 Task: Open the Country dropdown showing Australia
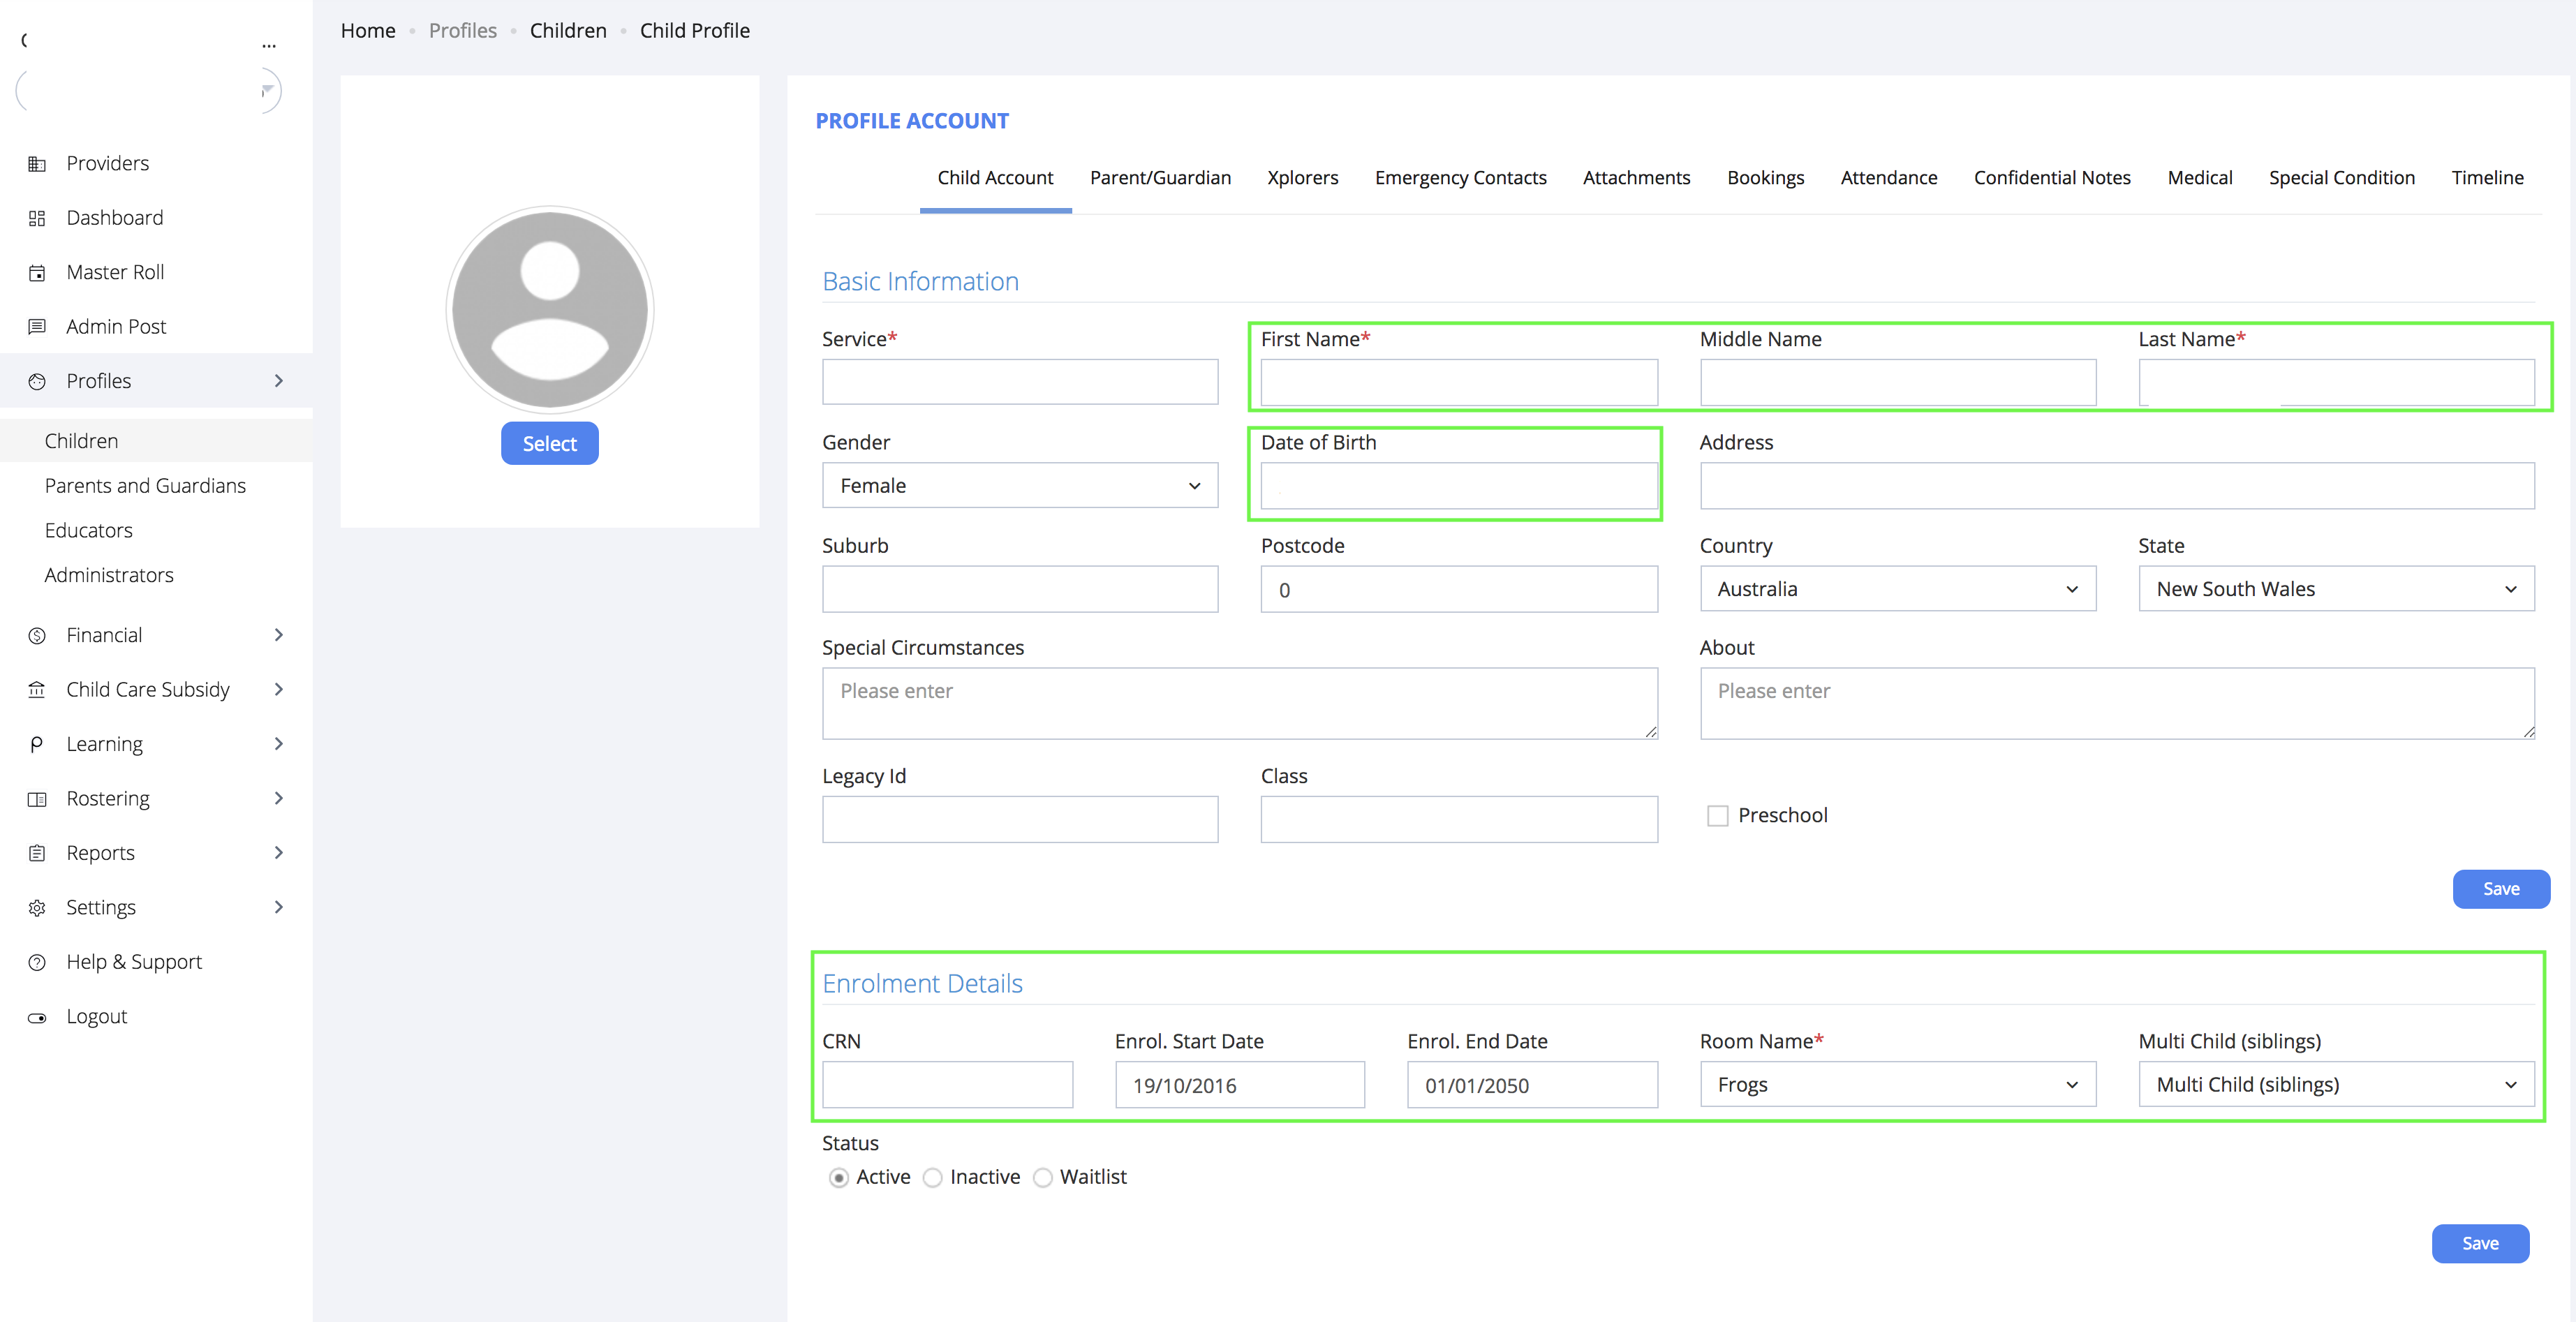[x=1897, y=589]
